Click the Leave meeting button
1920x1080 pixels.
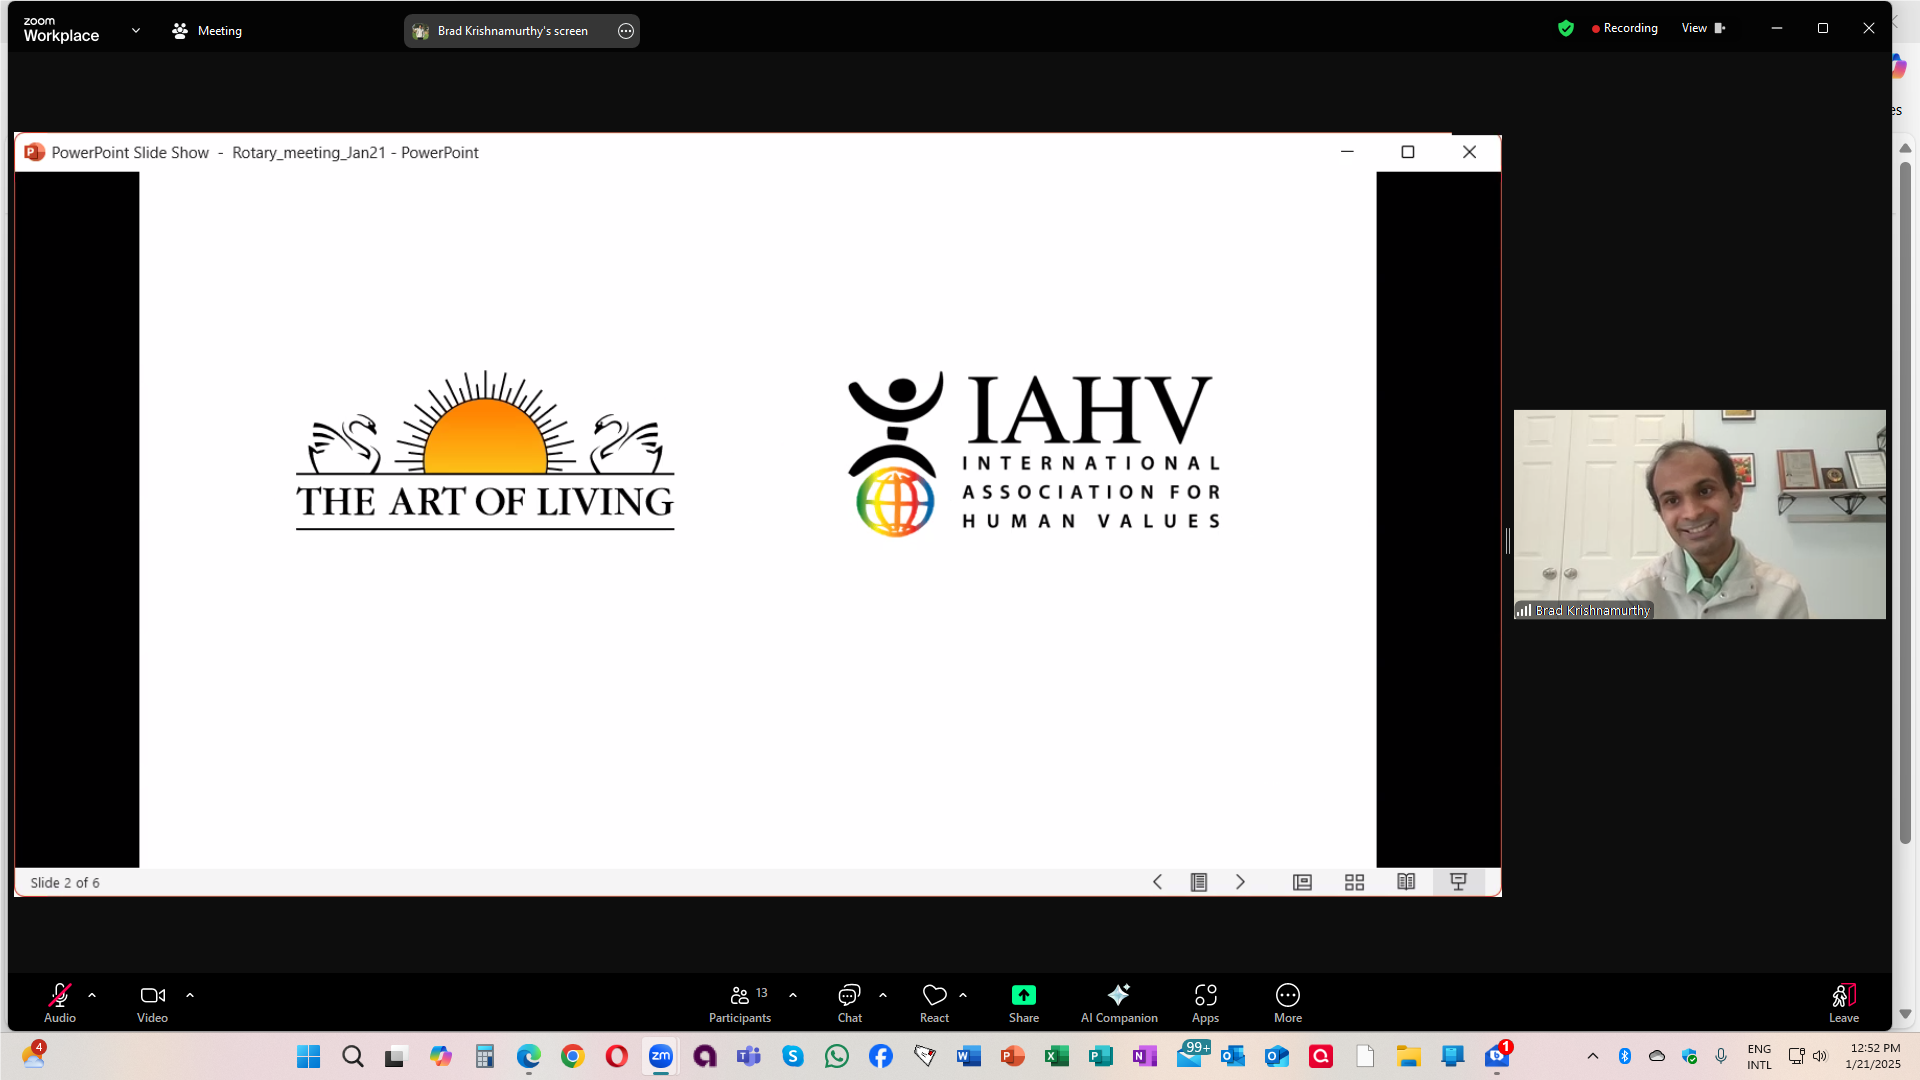(1843, 997)
